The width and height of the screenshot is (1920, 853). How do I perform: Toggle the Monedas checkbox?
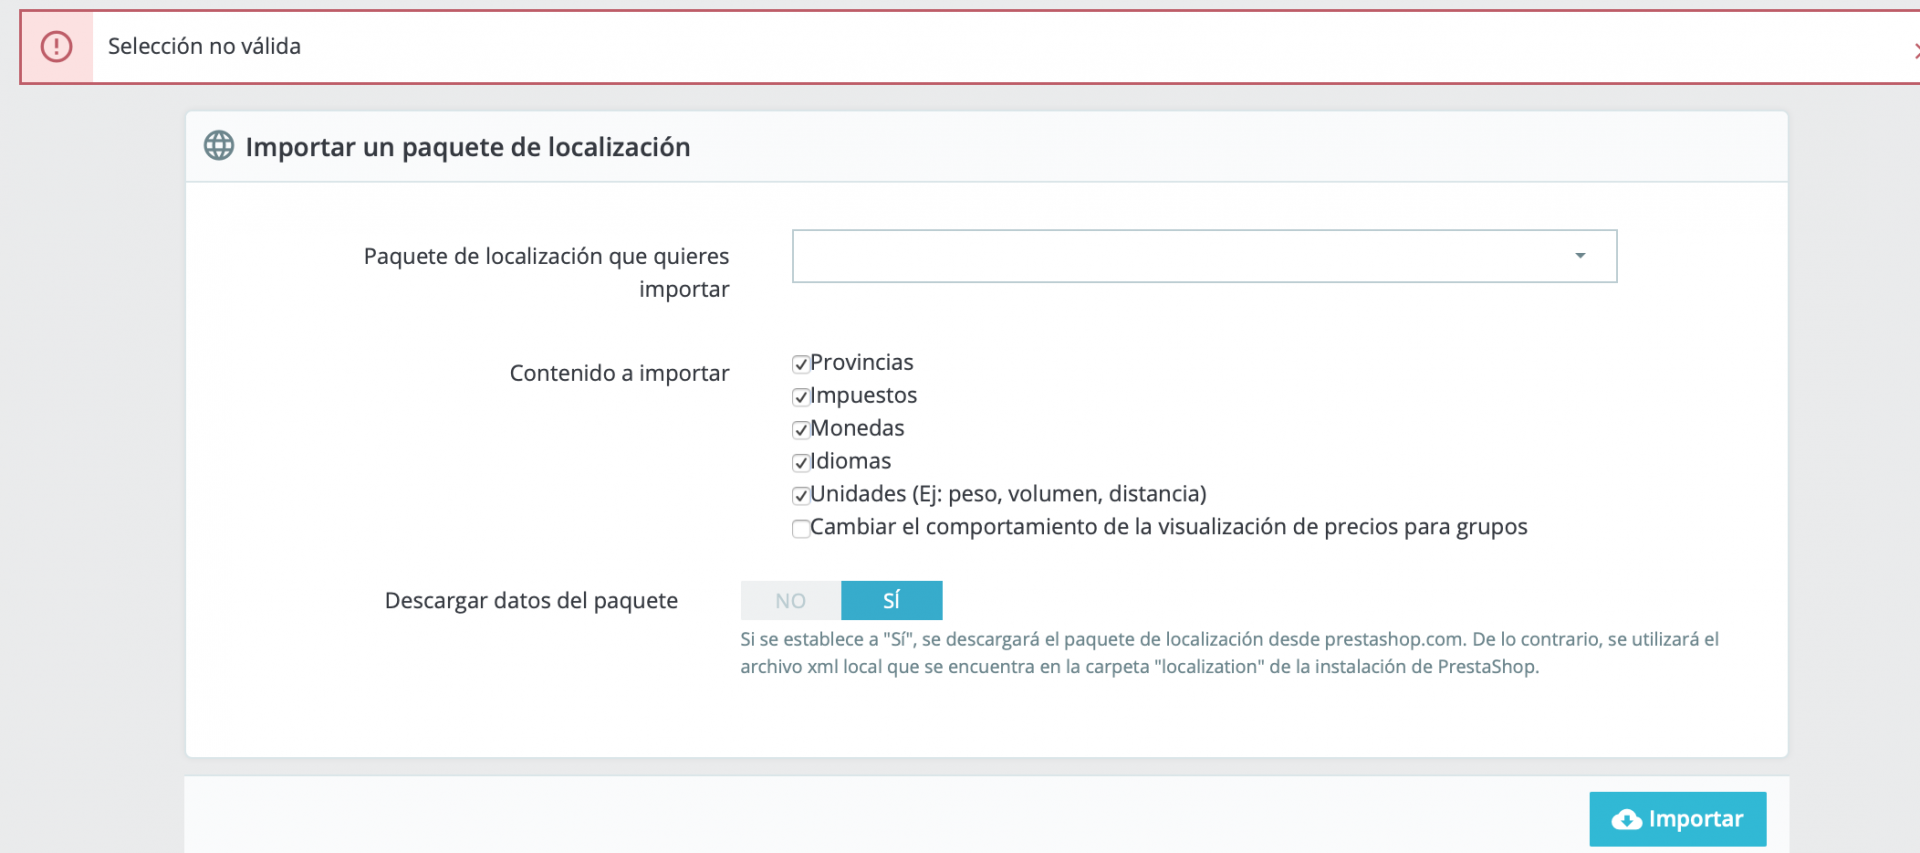[x=801, y=430]
